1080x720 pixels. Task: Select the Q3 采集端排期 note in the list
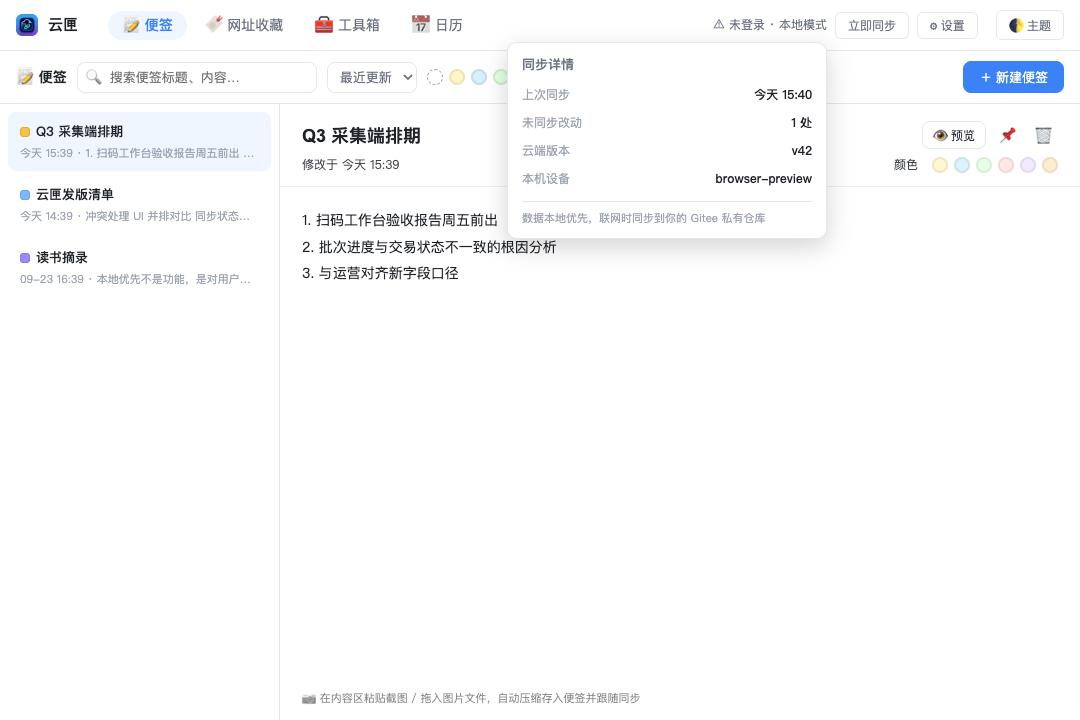[x=139, y=141]
